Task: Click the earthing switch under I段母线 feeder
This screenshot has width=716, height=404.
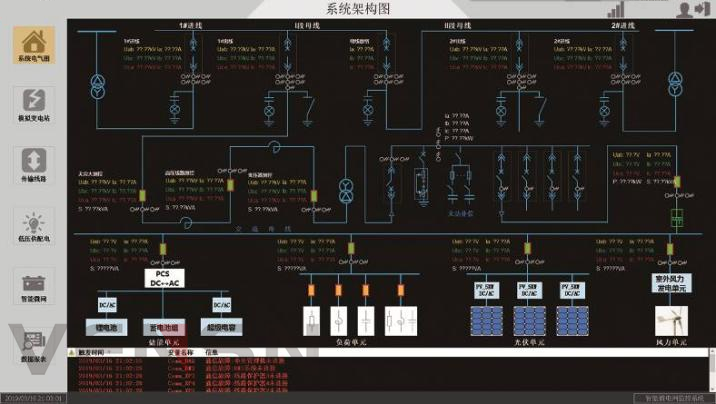Action: tap(308, 110)
